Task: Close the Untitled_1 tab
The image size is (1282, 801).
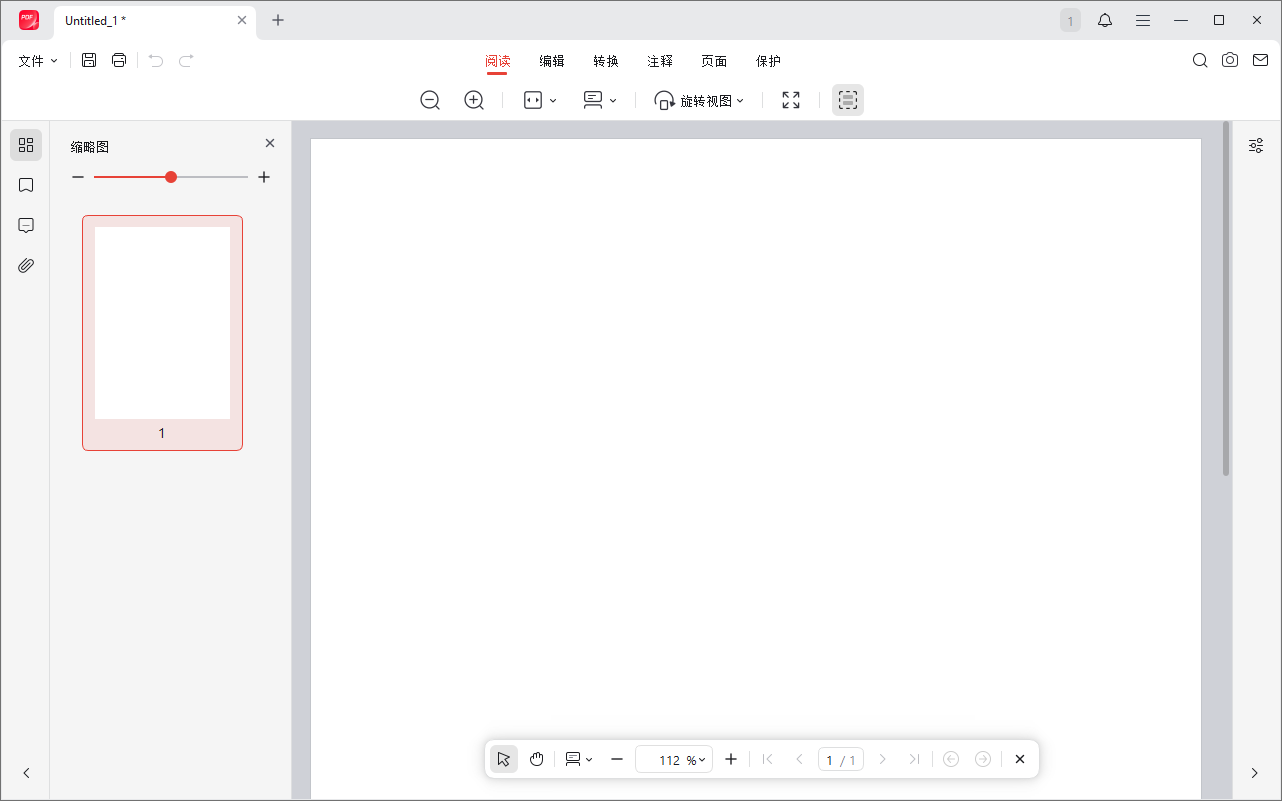Action: tap(242, 20)
